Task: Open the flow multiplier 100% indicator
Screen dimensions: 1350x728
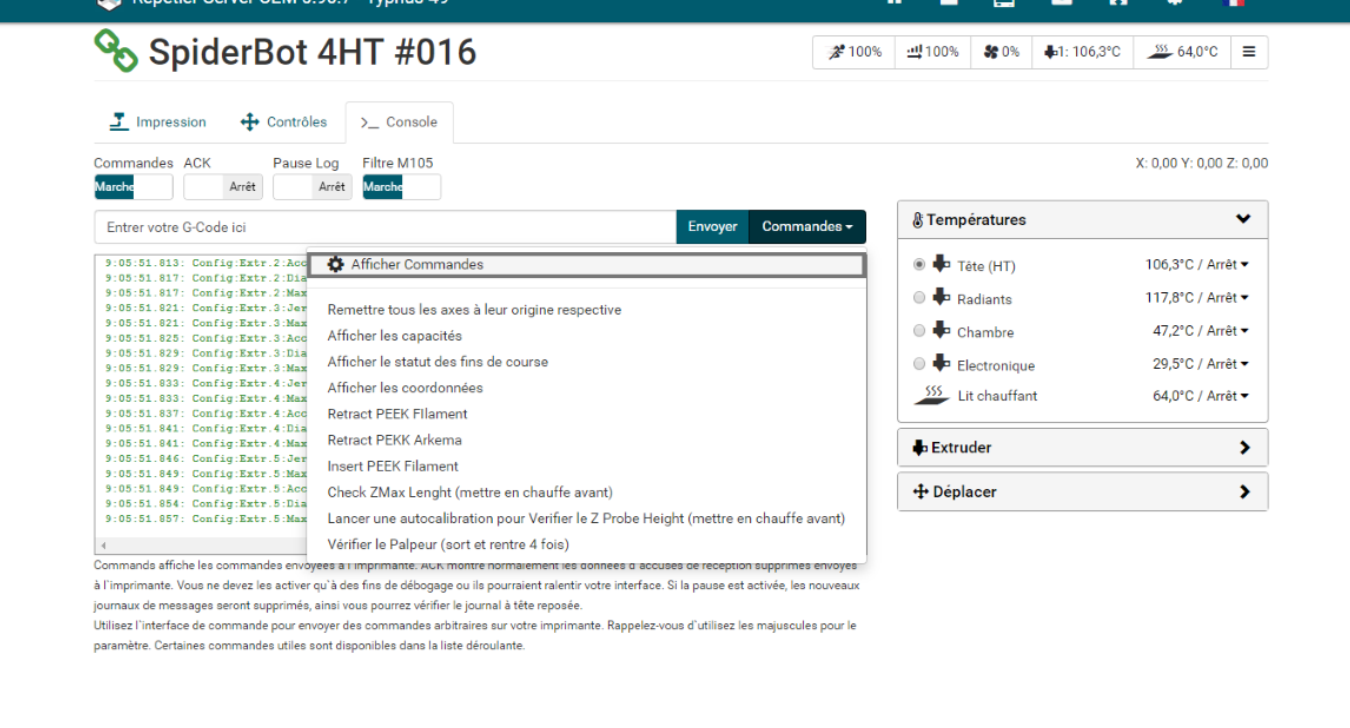Action: click(x=932, y=52)
